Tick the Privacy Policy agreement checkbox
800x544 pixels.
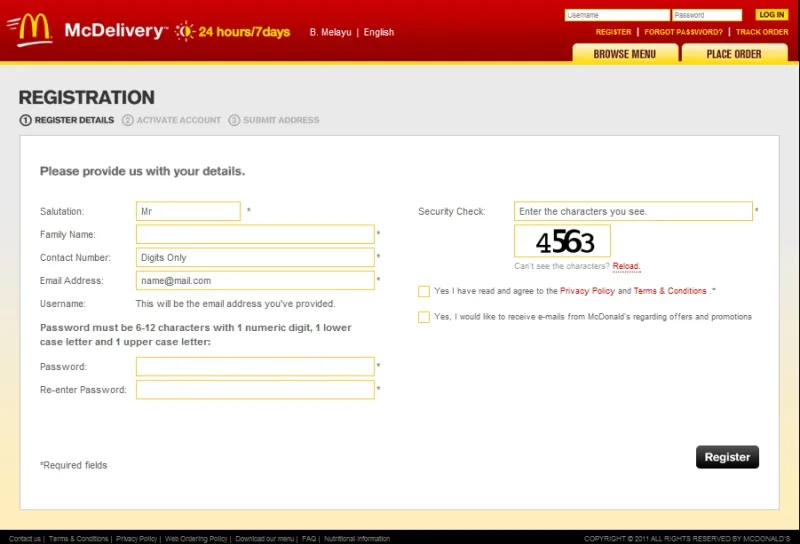coord(423,291)
